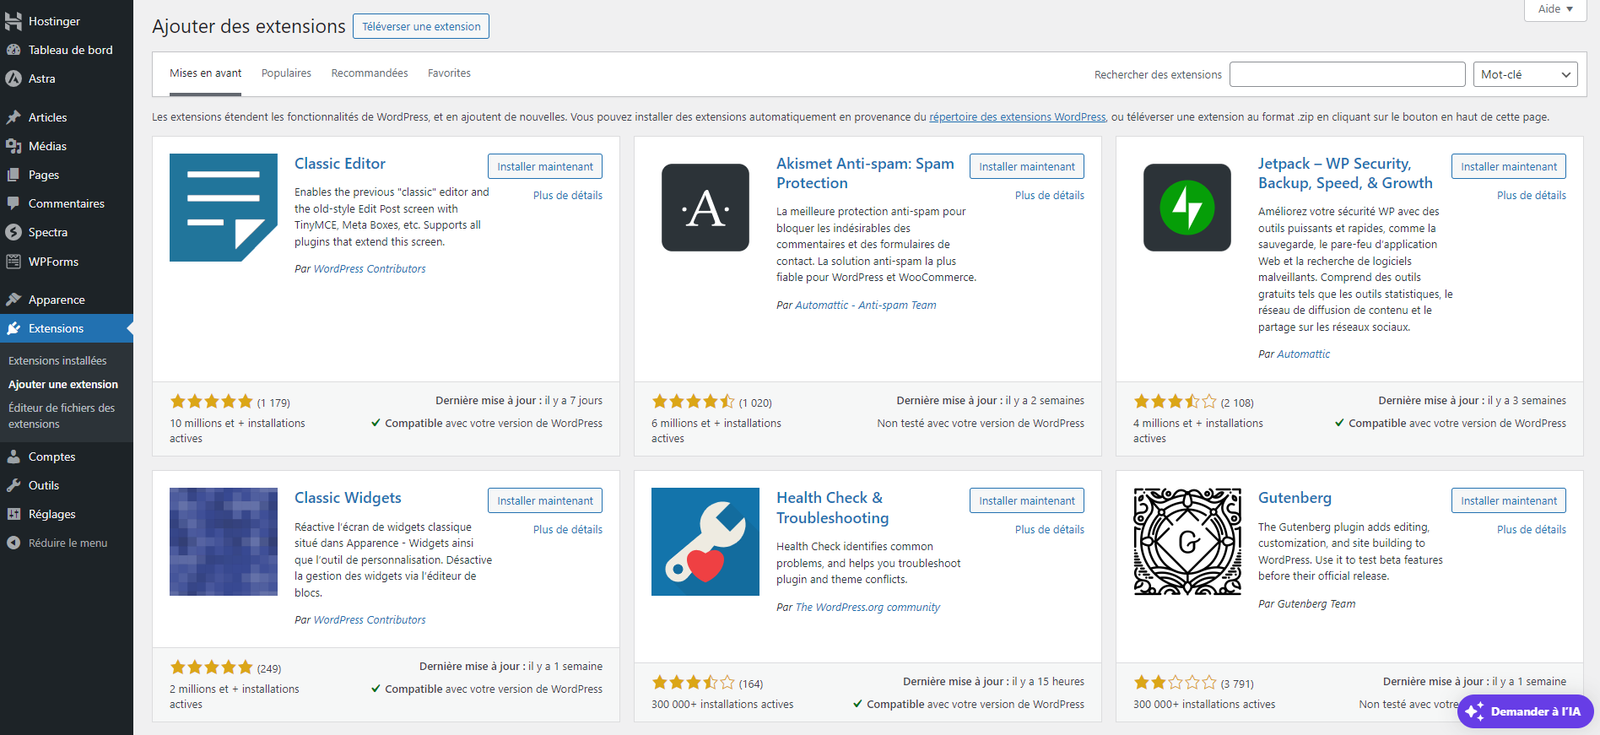The width and height of the screenshot is (1600, 735).
Task: Click the Médias icon in sidebar
Action: pyautogui.click(x=13, y=146)
